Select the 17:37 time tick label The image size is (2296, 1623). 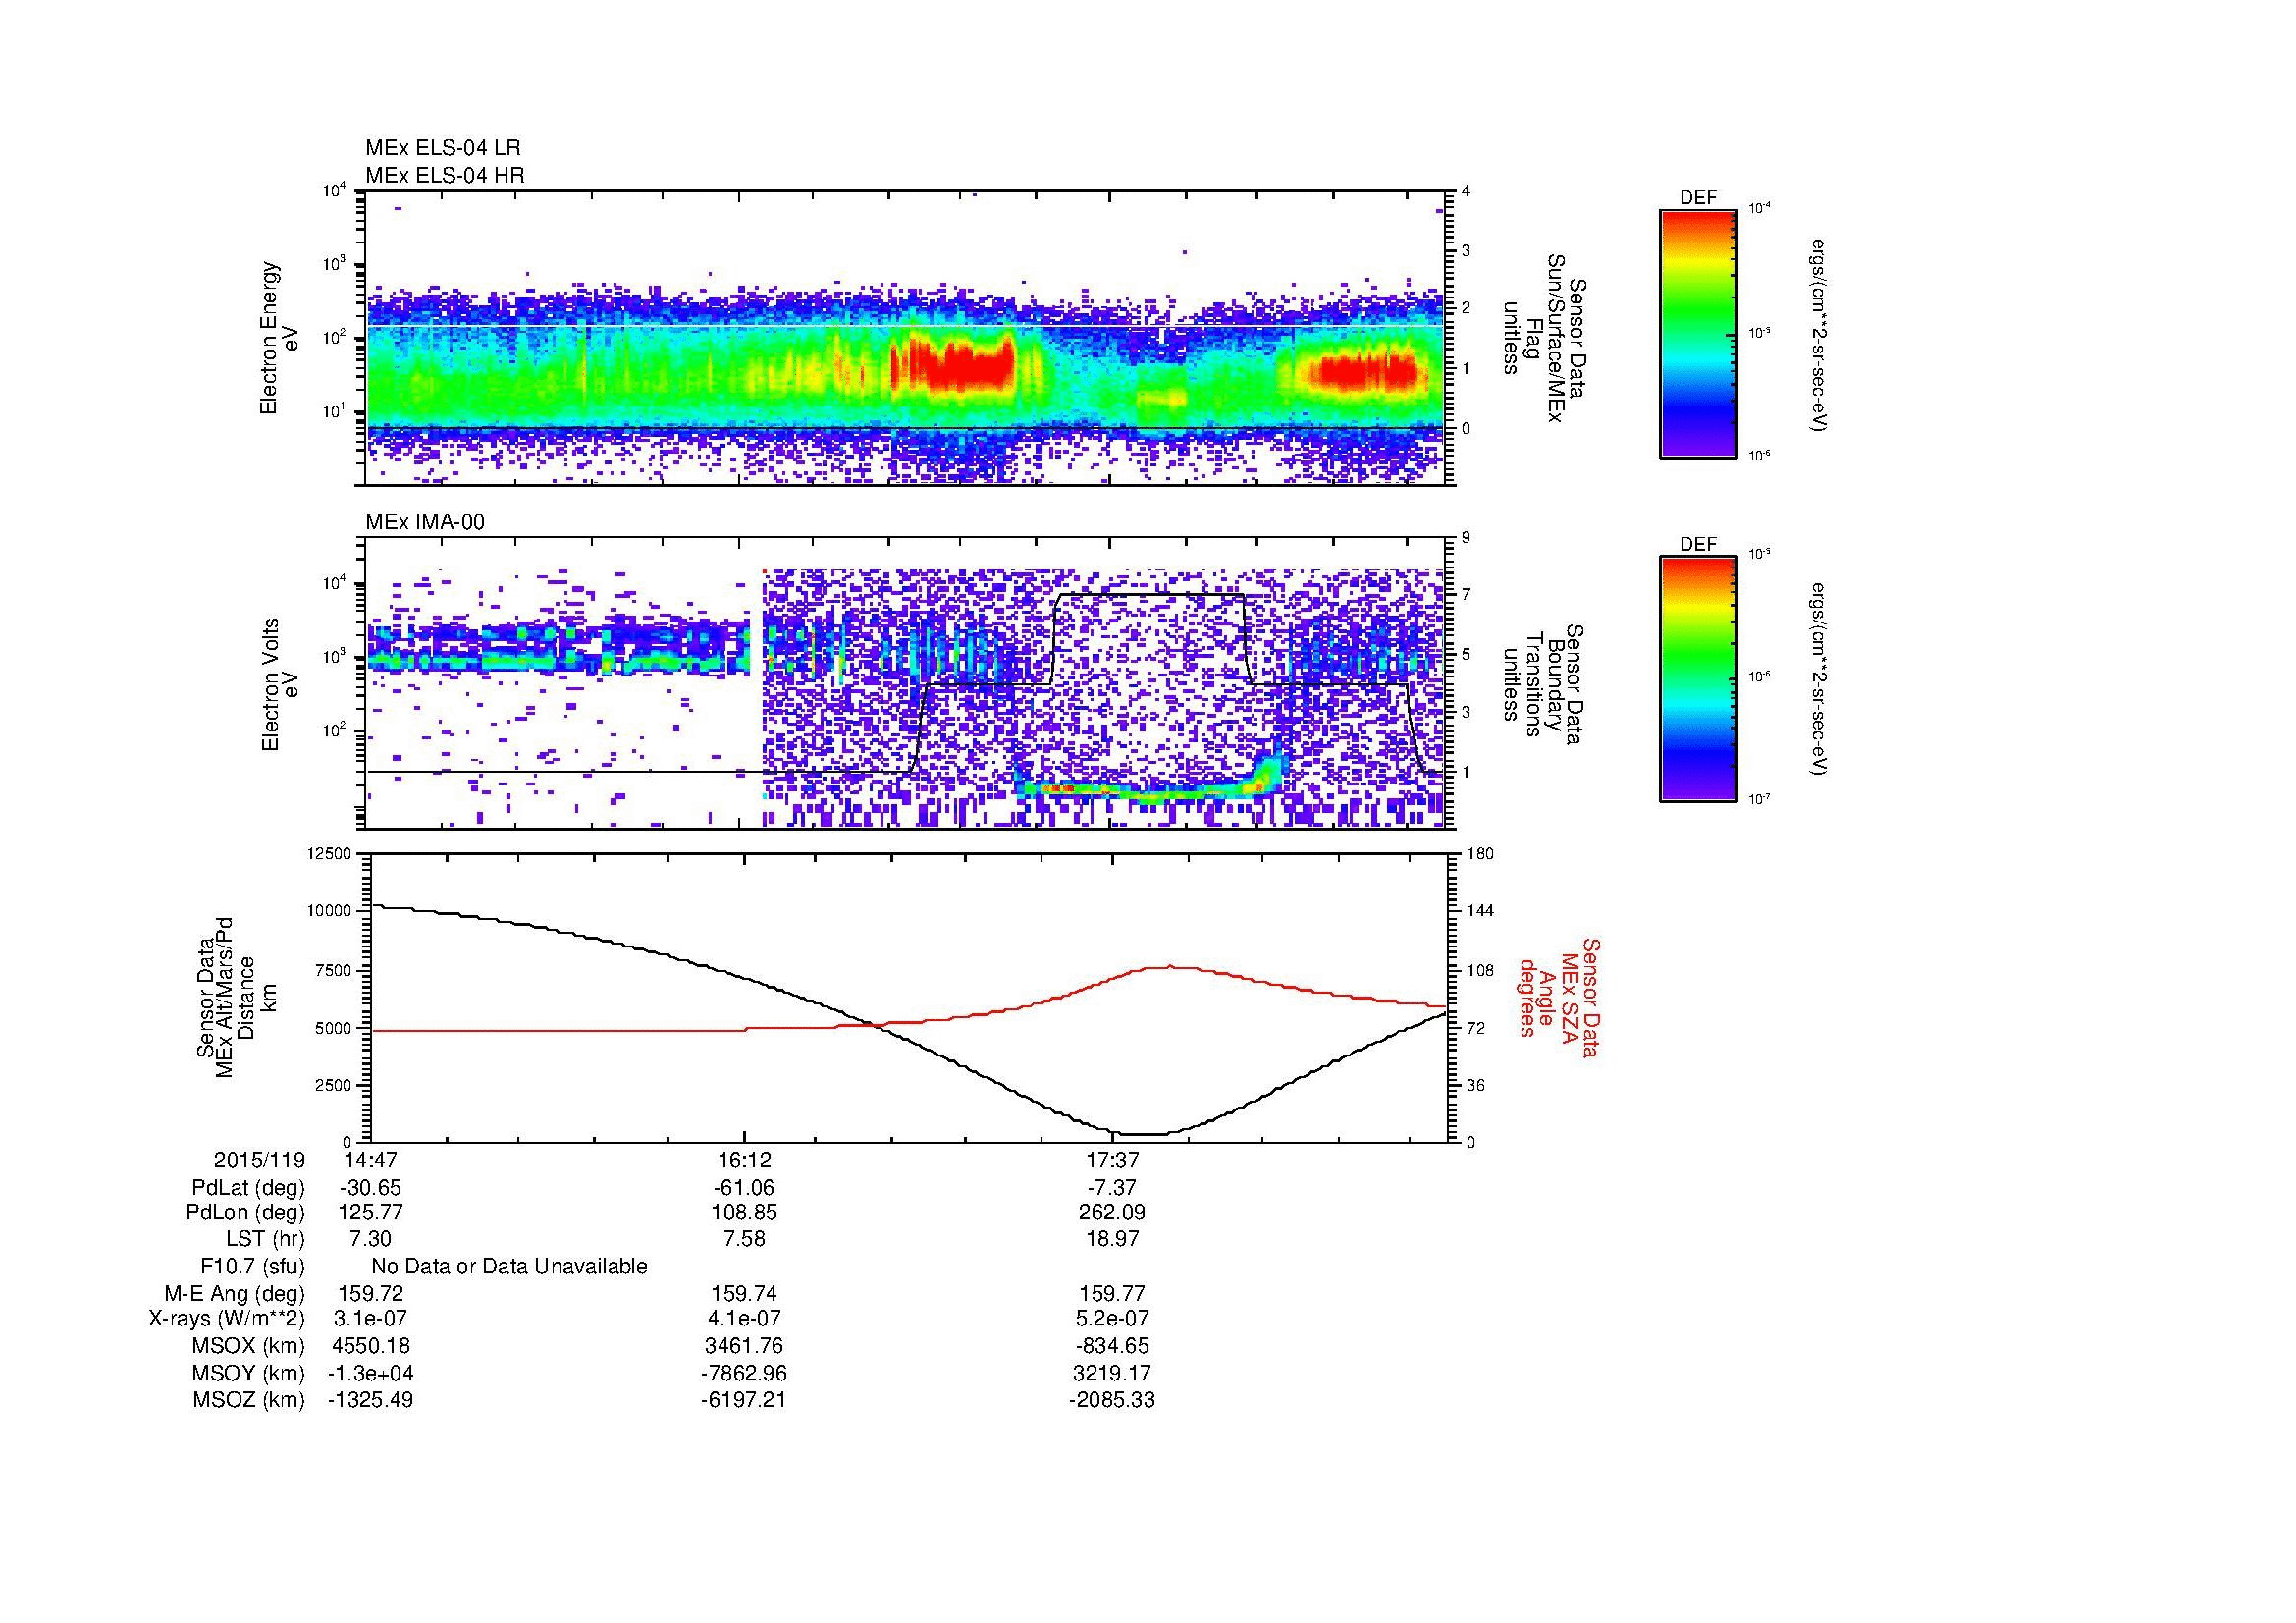point(1112,1160)
